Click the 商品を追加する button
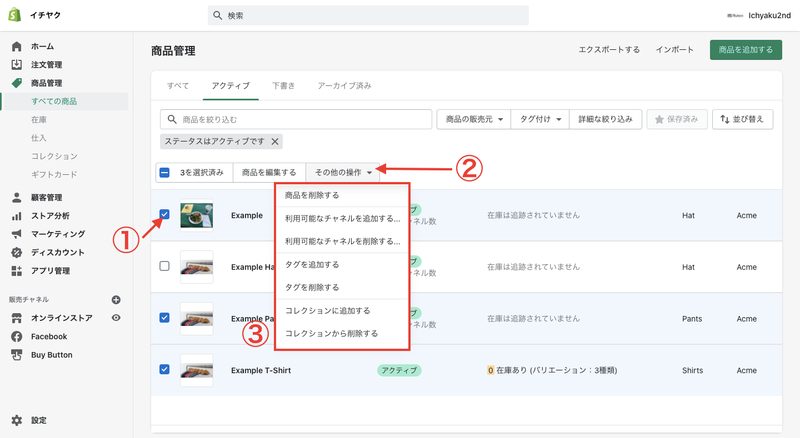Image resolution: width=800 pixels, height=438 pixels. pos(745,50)
